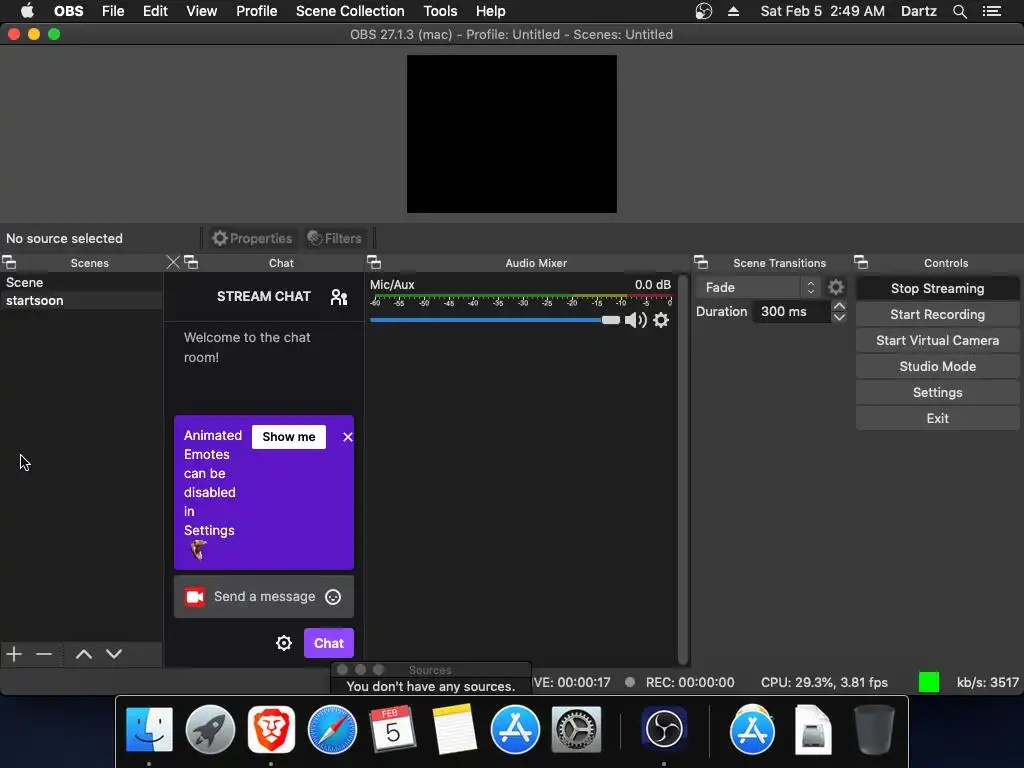Open Launchpad from the Dock

coord(210,729)
